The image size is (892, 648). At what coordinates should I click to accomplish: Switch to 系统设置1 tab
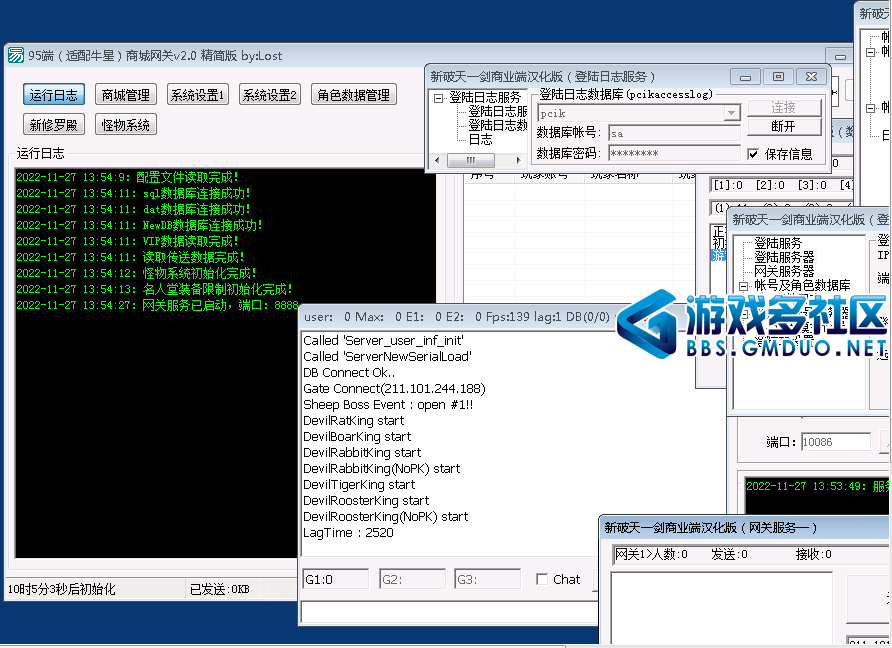[x=197, y=94]
